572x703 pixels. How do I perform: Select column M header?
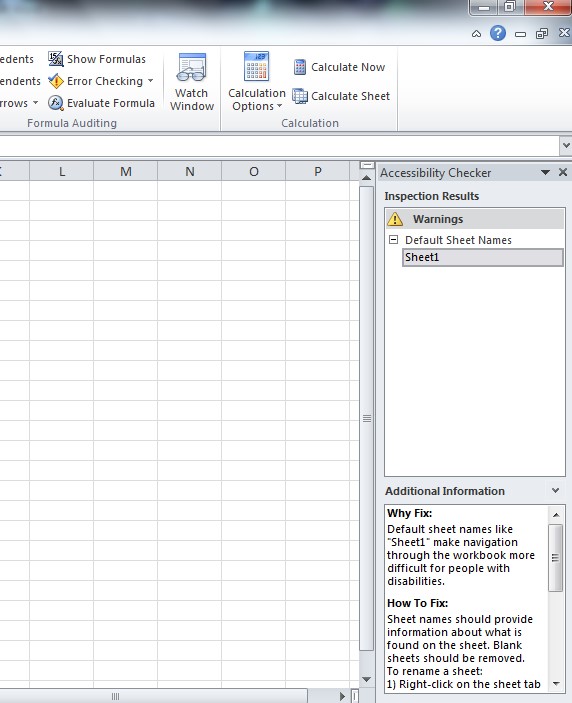click(x=126, y=172)
